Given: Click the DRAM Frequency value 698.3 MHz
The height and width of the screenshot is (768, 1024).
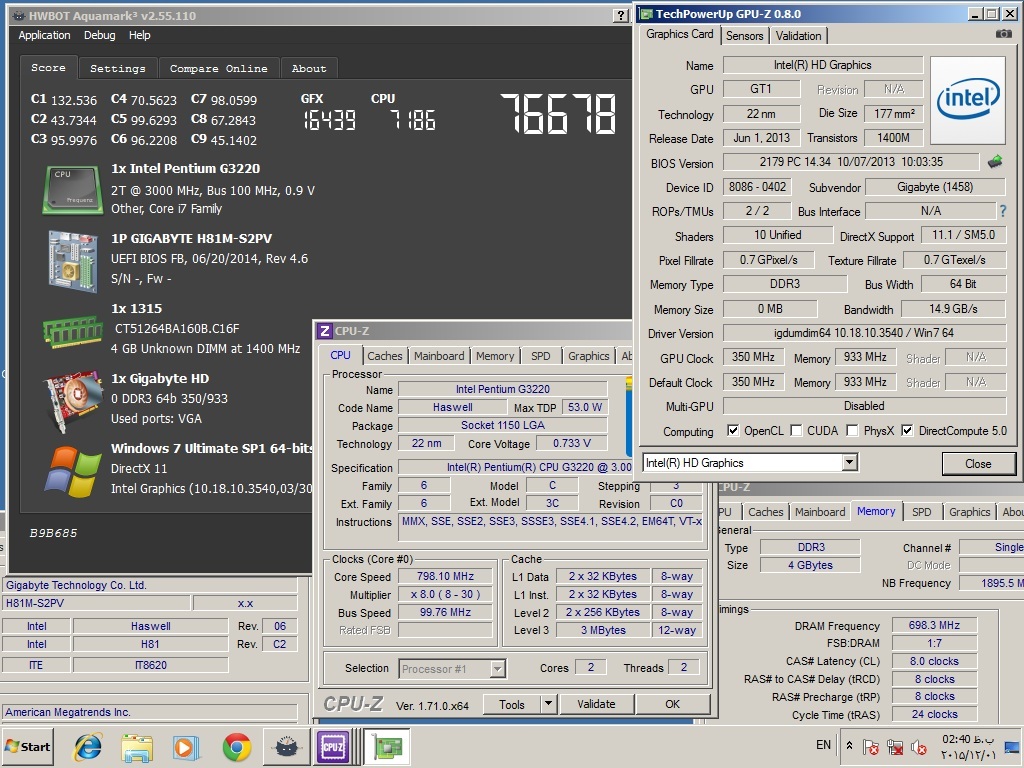Looking at the screenshot, I should point(934,626).
